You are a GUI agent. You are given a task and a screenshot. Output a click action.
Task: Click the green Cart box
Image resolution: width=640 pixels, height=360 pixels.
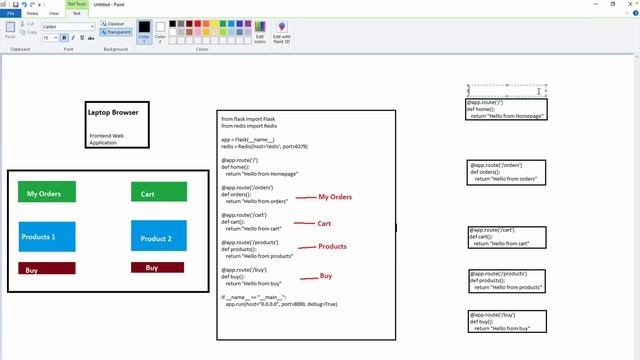coord(159,191)
